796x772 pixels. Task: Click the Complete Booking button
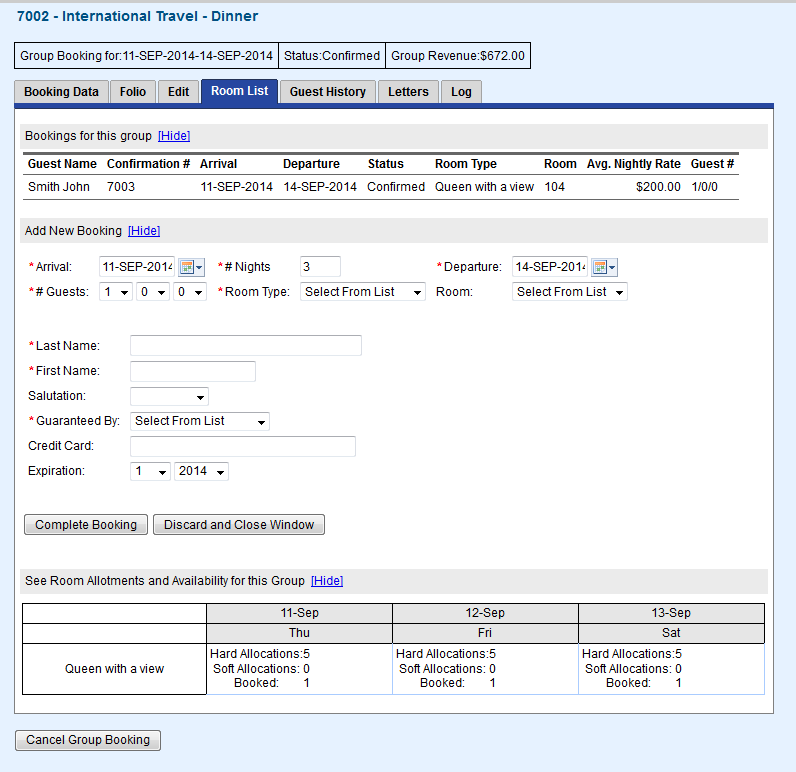(86, 525)
